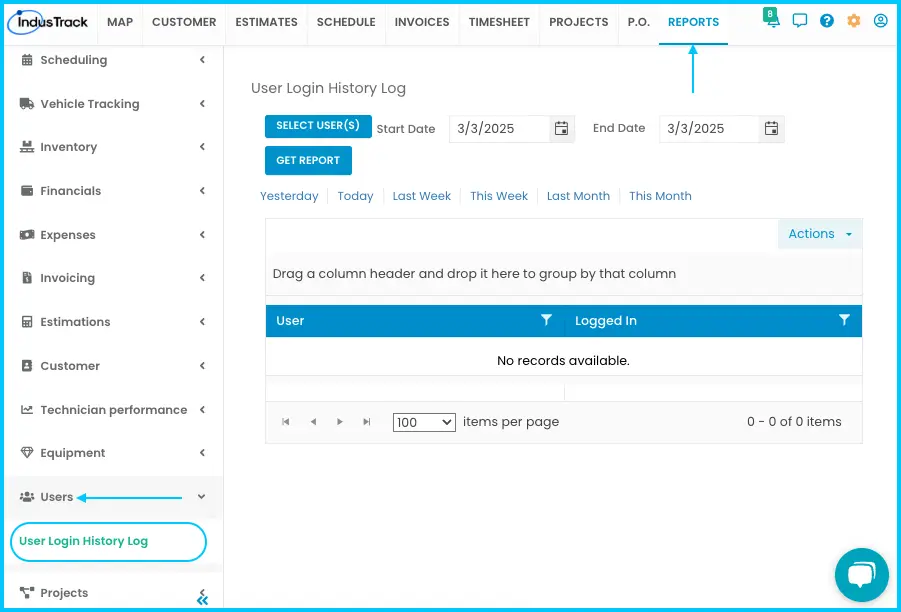This screenshot has height=612, width=901.
Task: Click the Inventory icon in sidebar
Action: (x=27, y=147)
